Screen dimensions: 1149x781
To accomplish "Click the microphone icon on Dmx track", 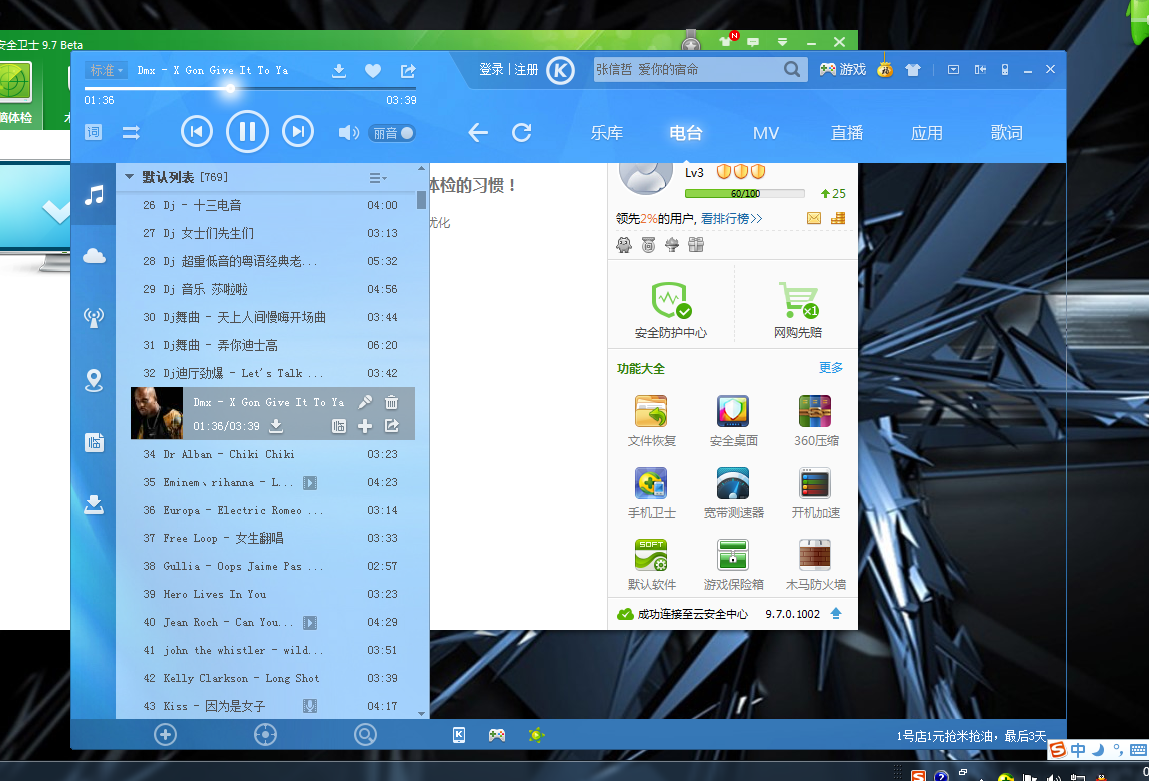I will pyautogui.click(x=365, y=402).
